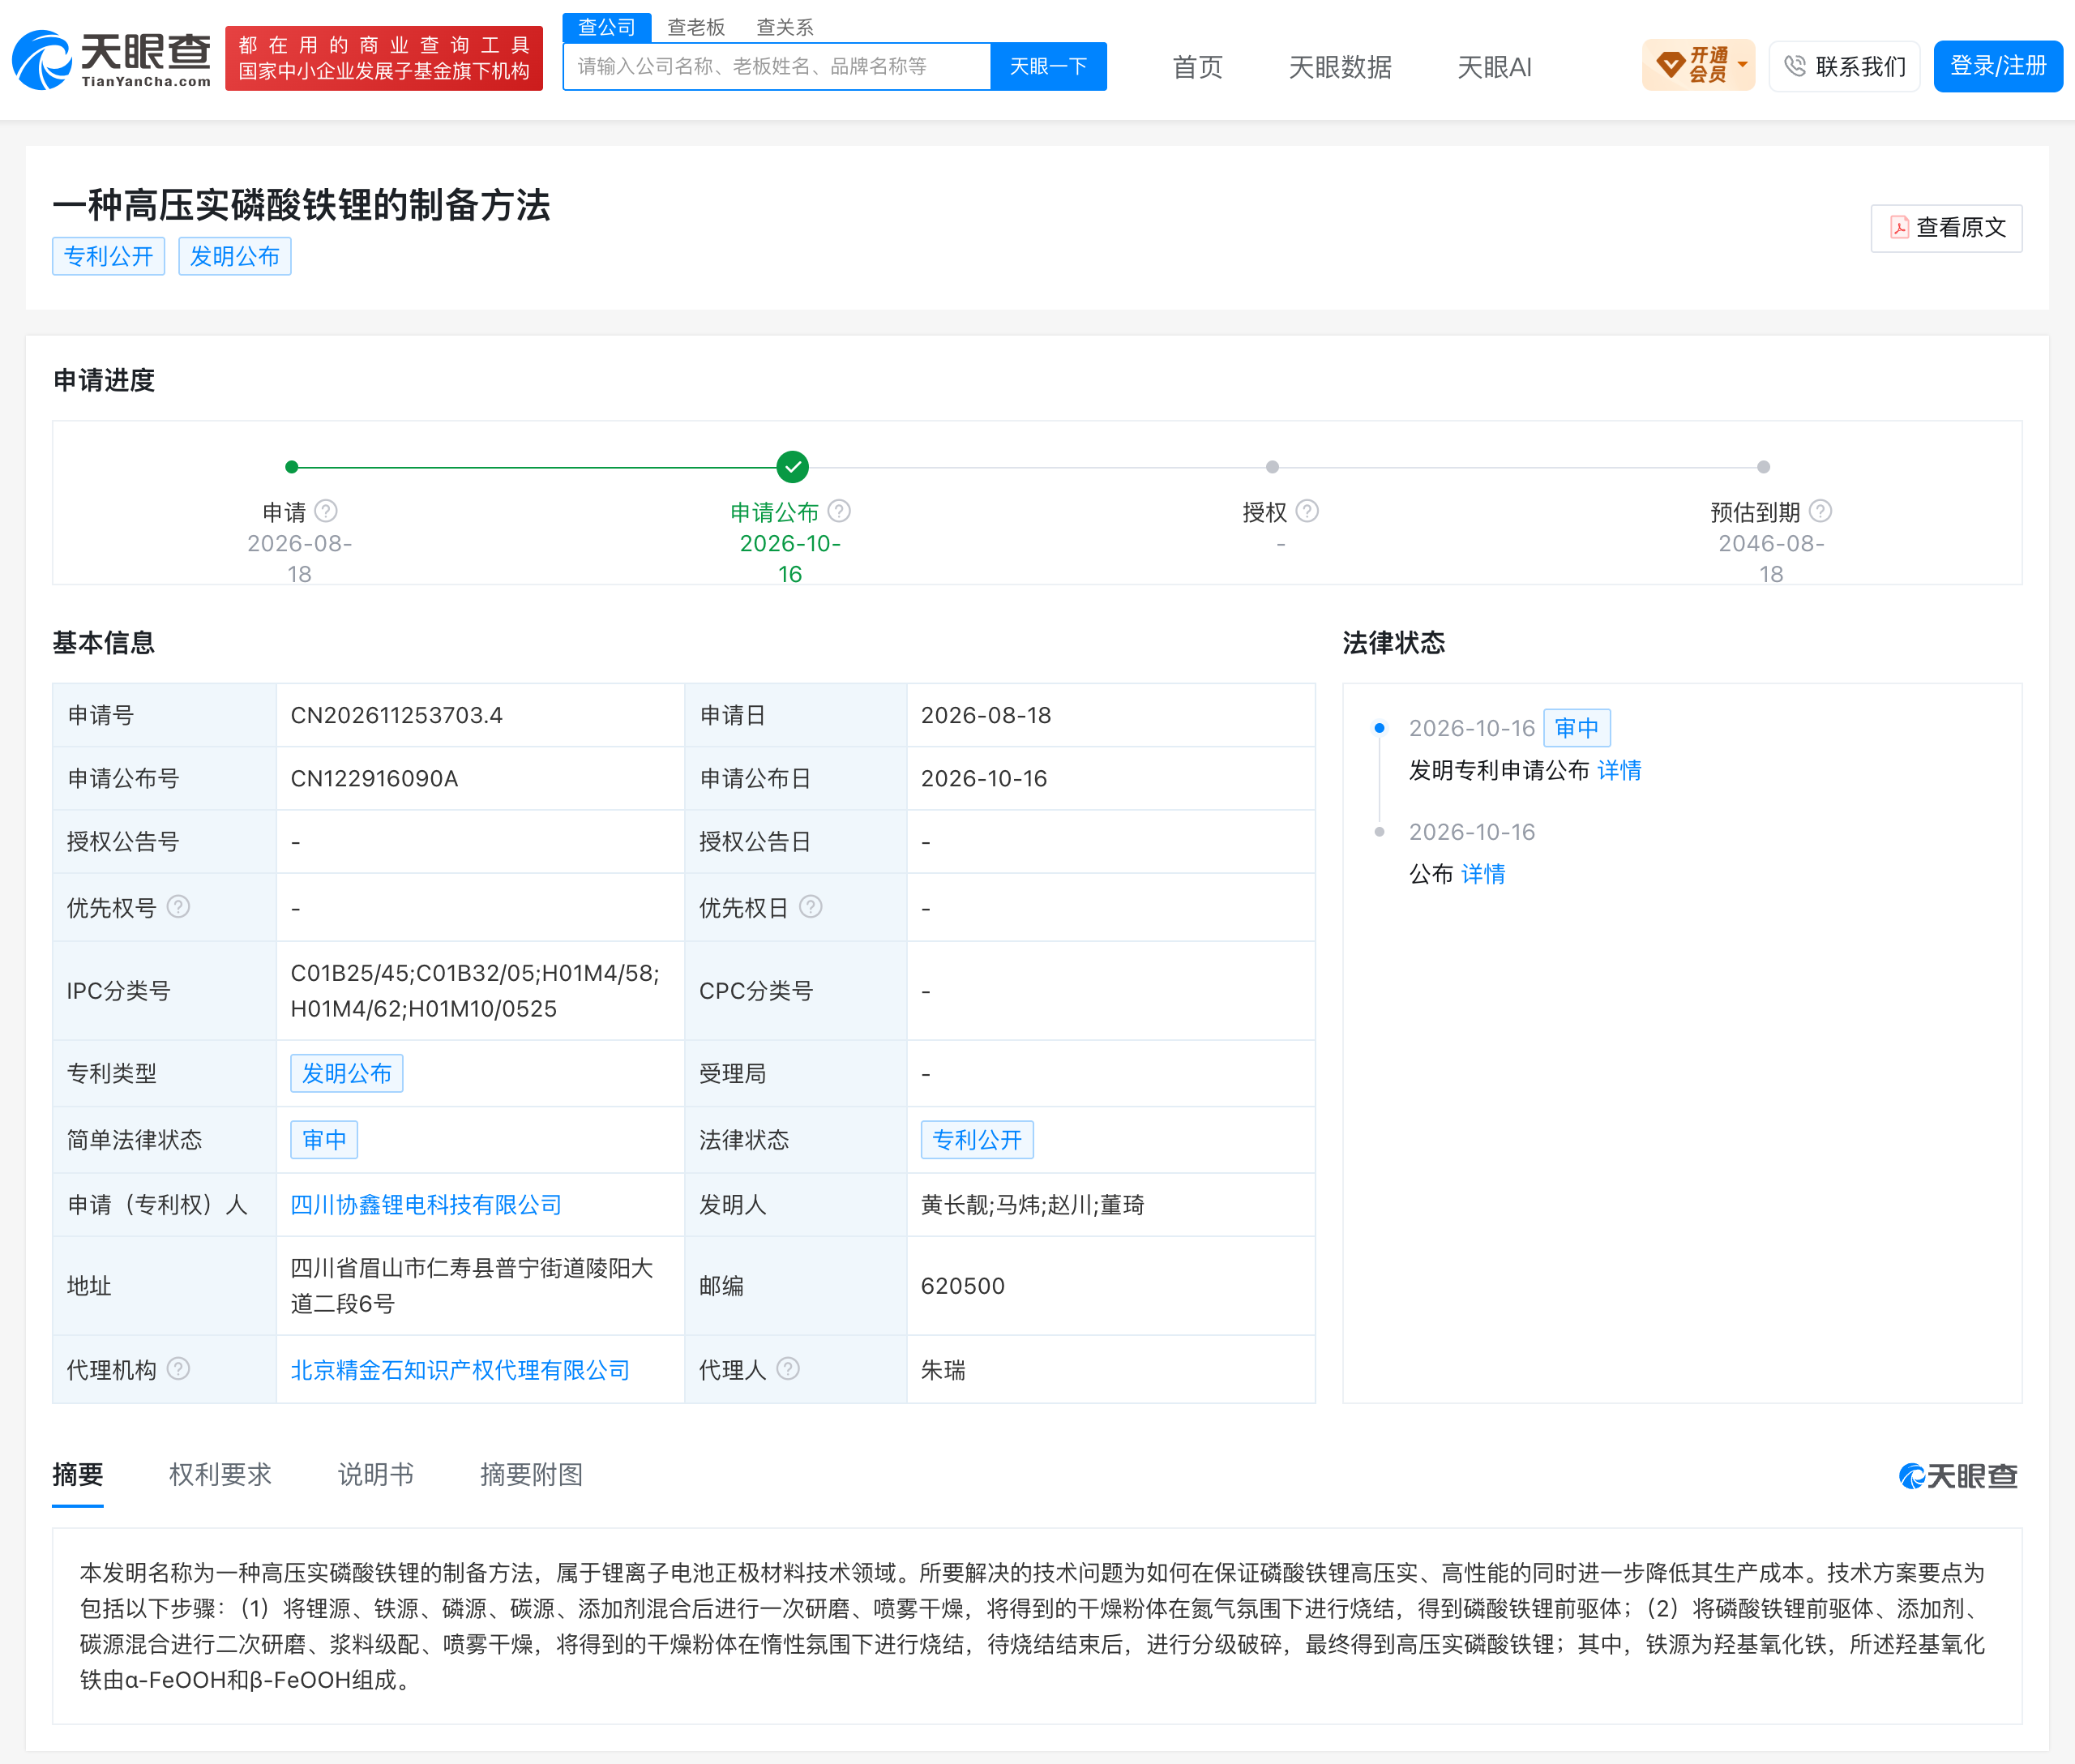
Task: Click help icon next to 授权 step
Action: point(1307,511)
